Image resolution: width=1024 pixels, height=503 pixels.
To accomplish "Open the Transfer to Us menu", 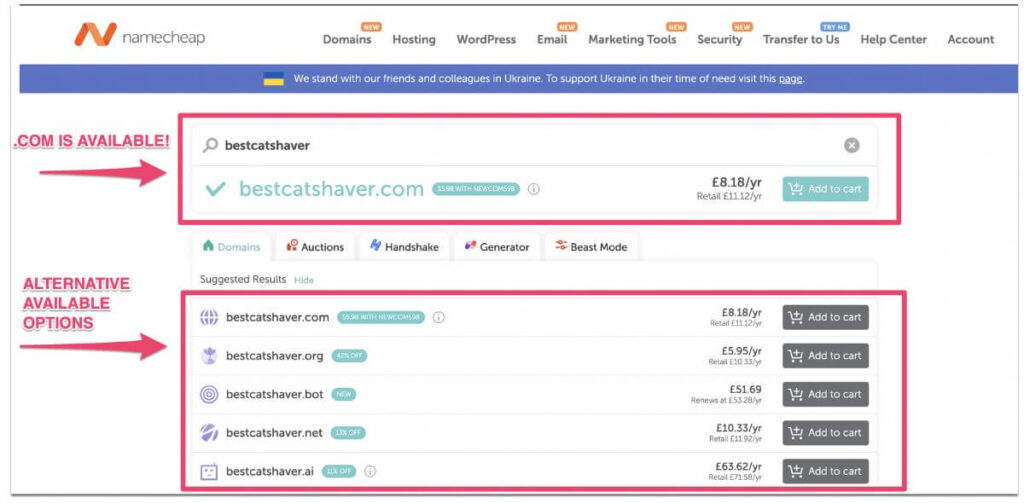I will click(801, 39).
